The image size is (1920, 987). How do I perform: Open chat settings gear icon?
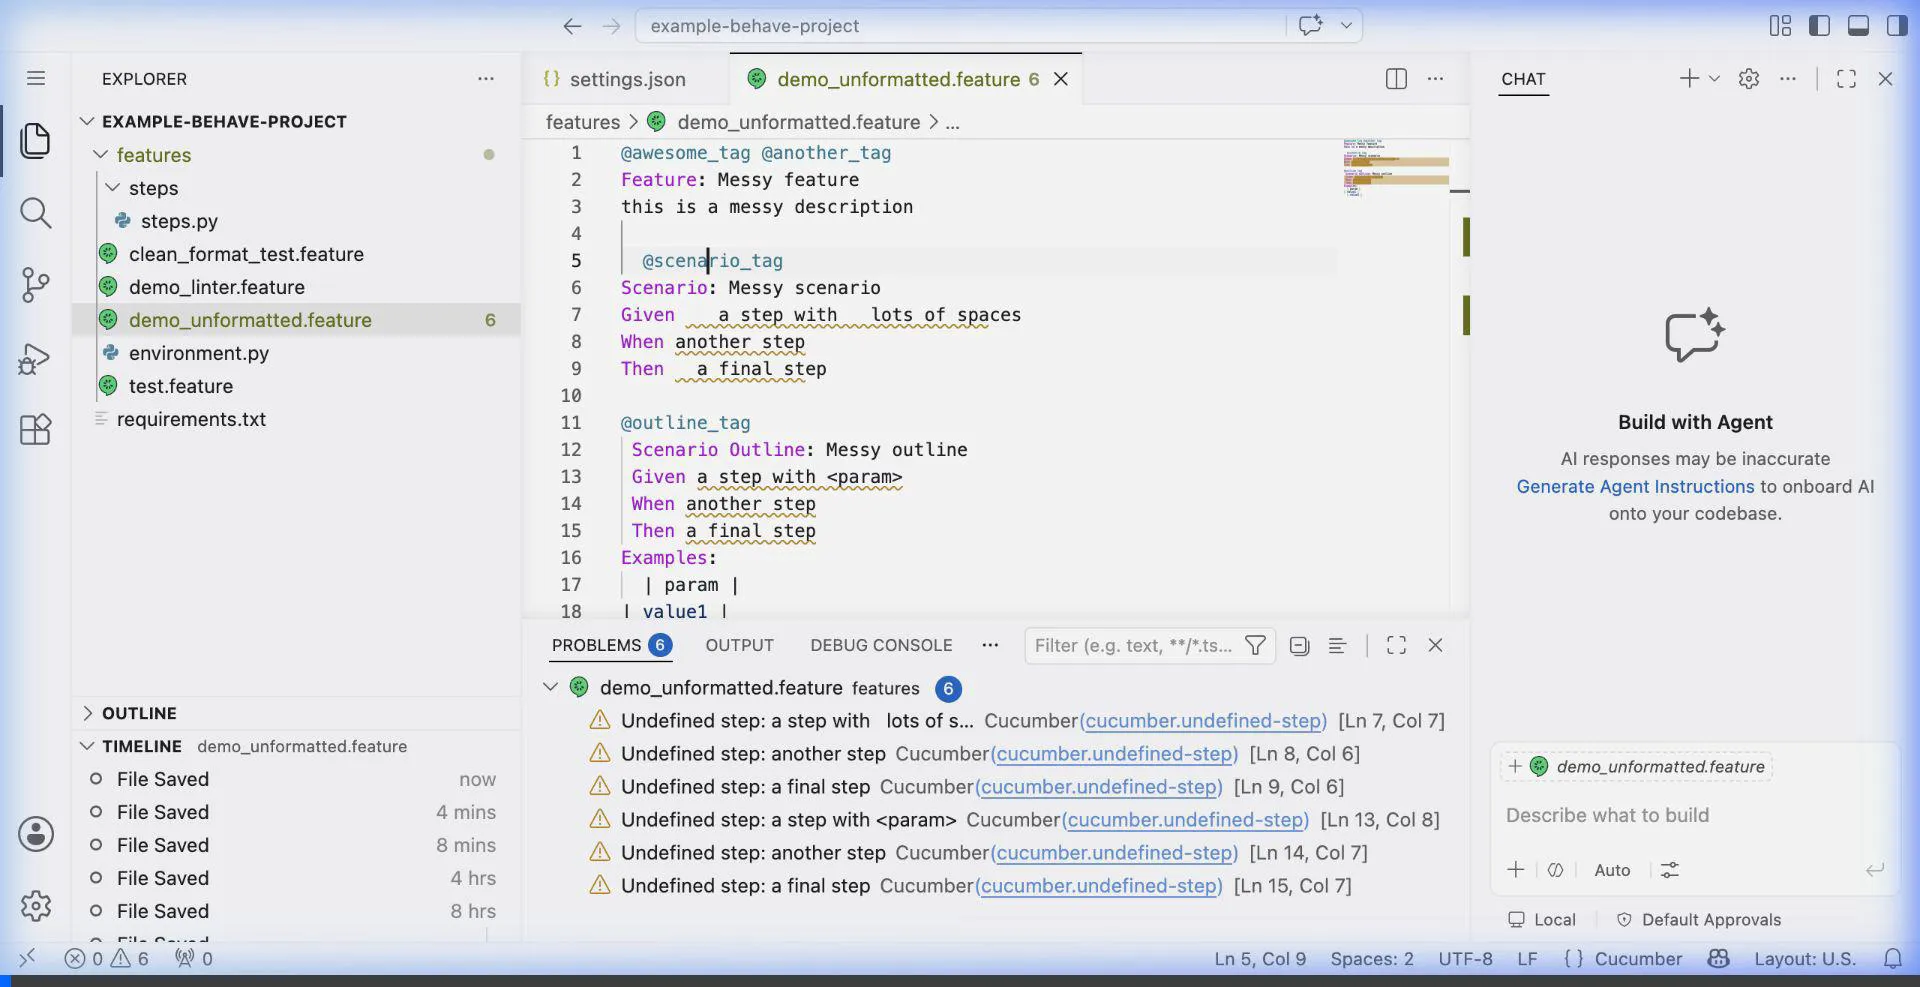click(x=1748, y=79)
